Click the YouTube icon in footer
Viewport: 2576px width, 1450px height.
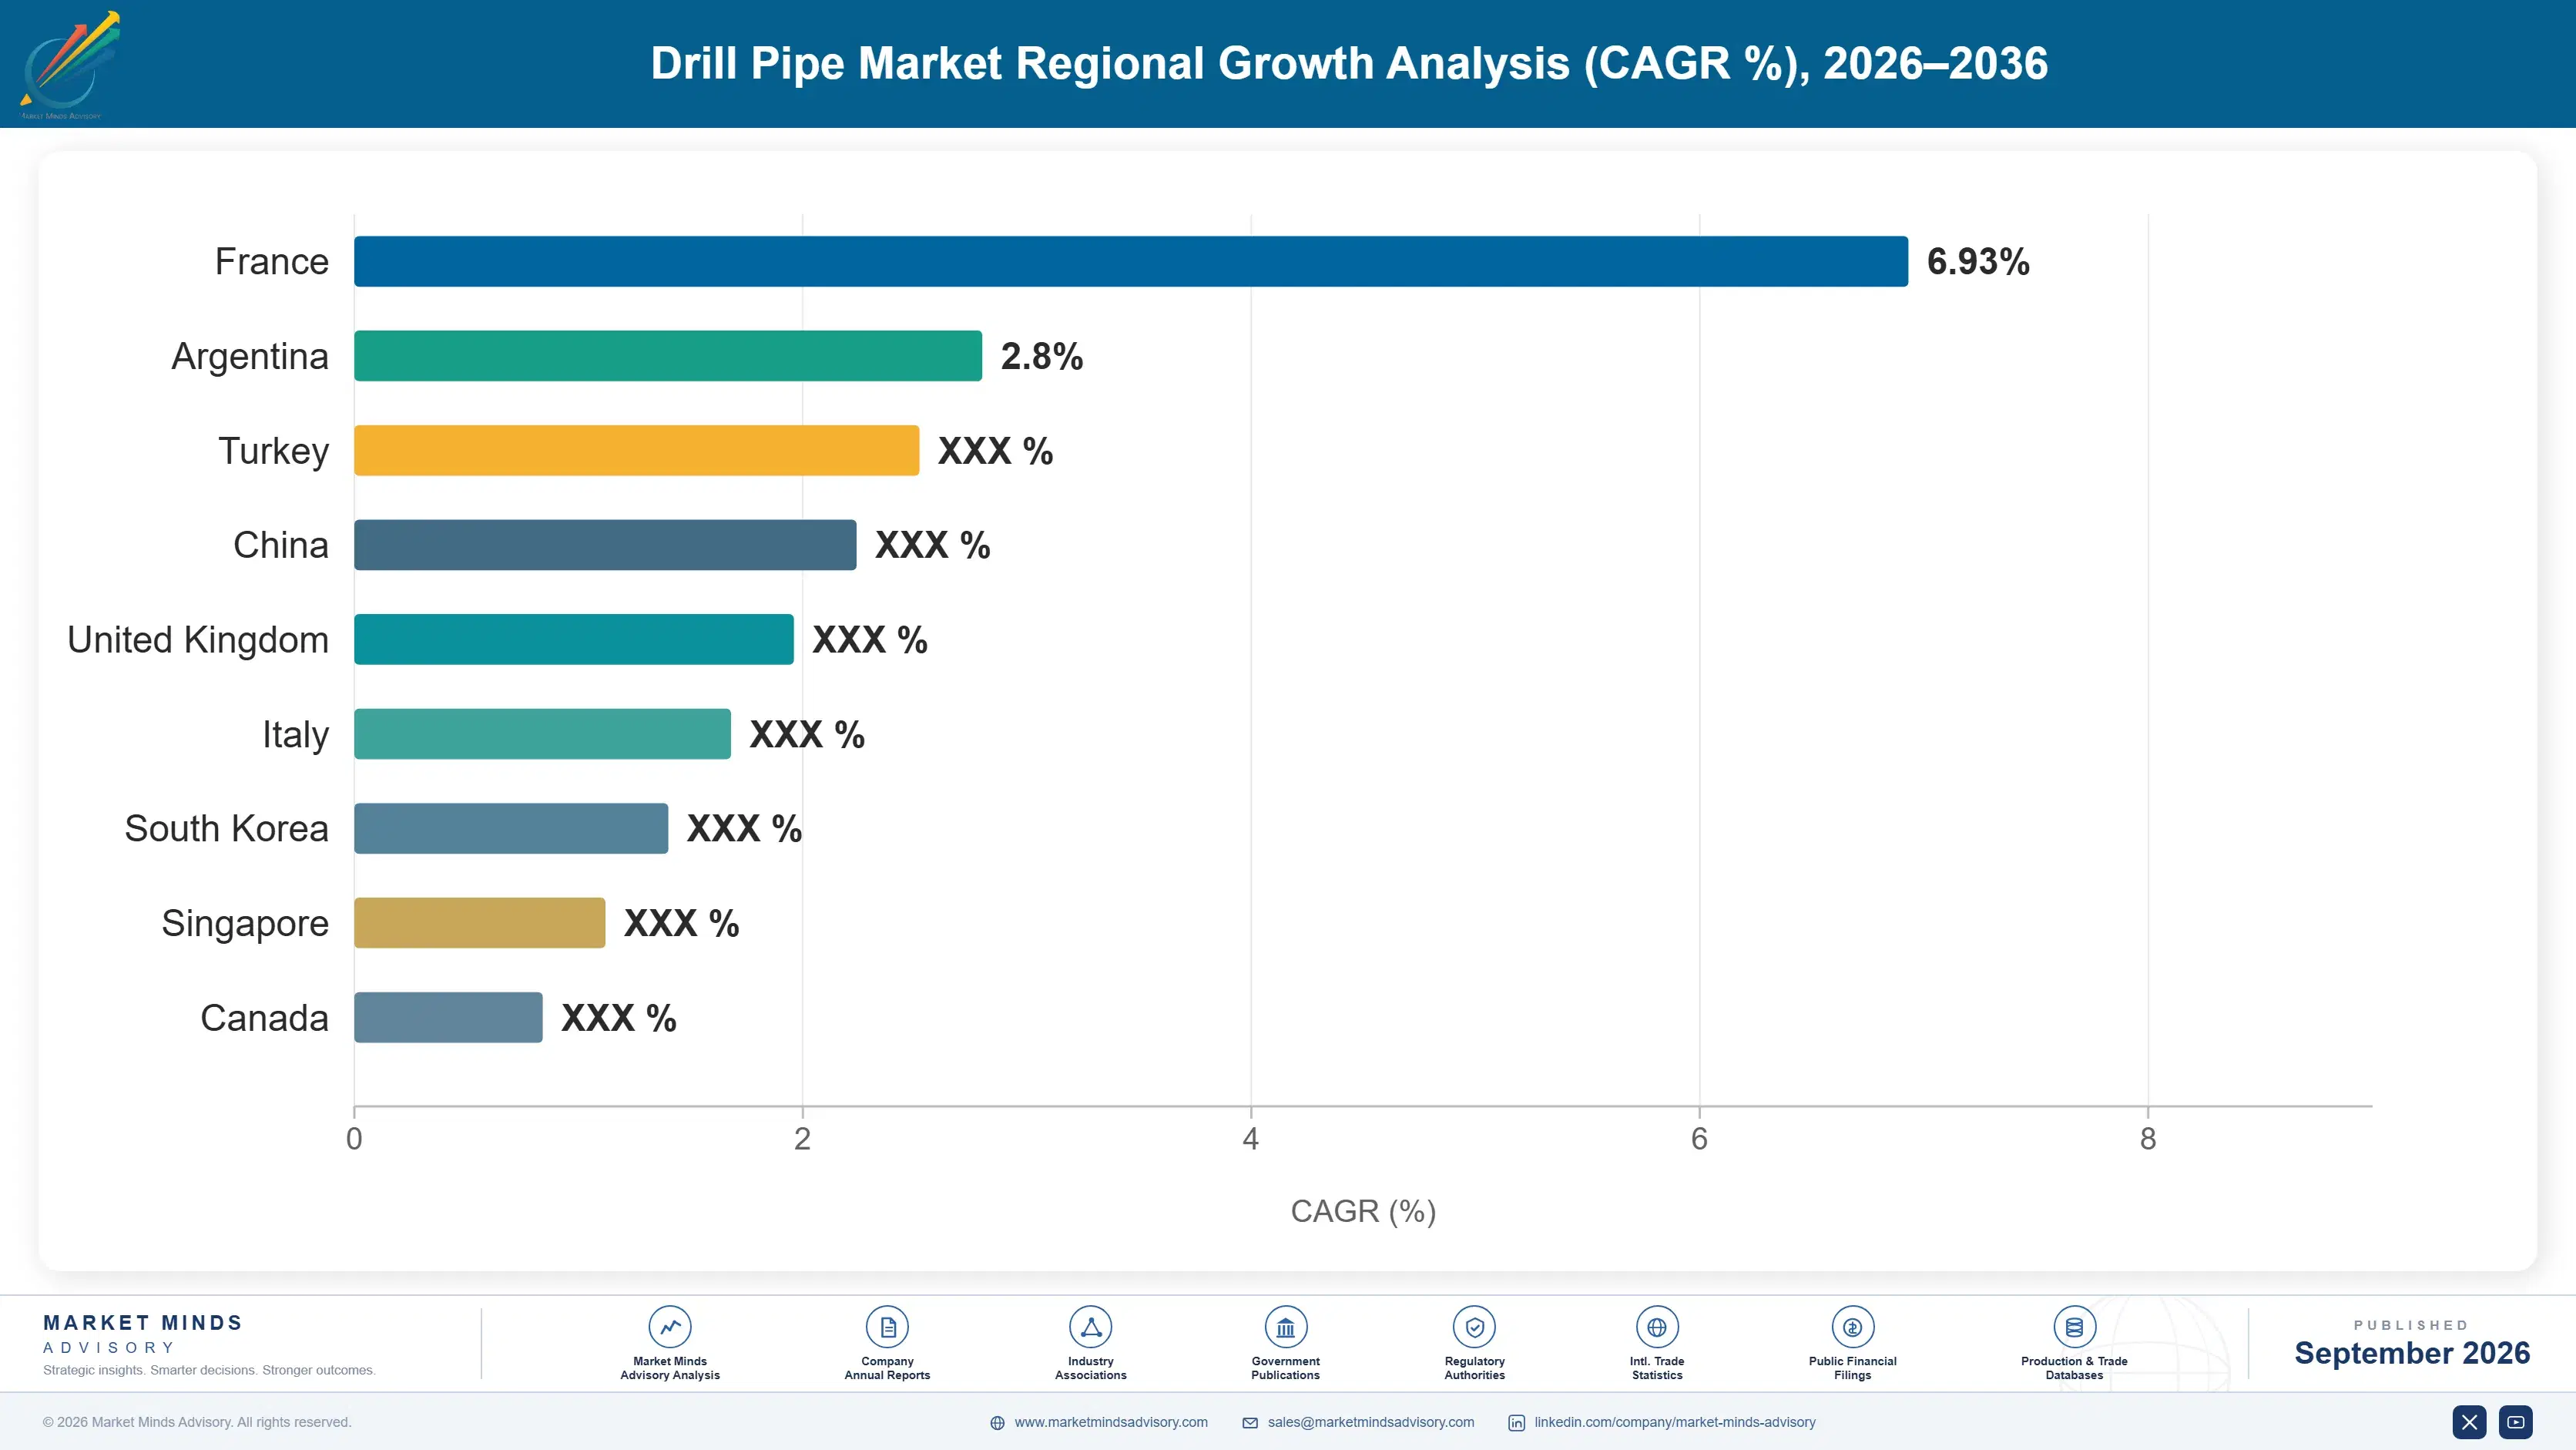2515,1422
